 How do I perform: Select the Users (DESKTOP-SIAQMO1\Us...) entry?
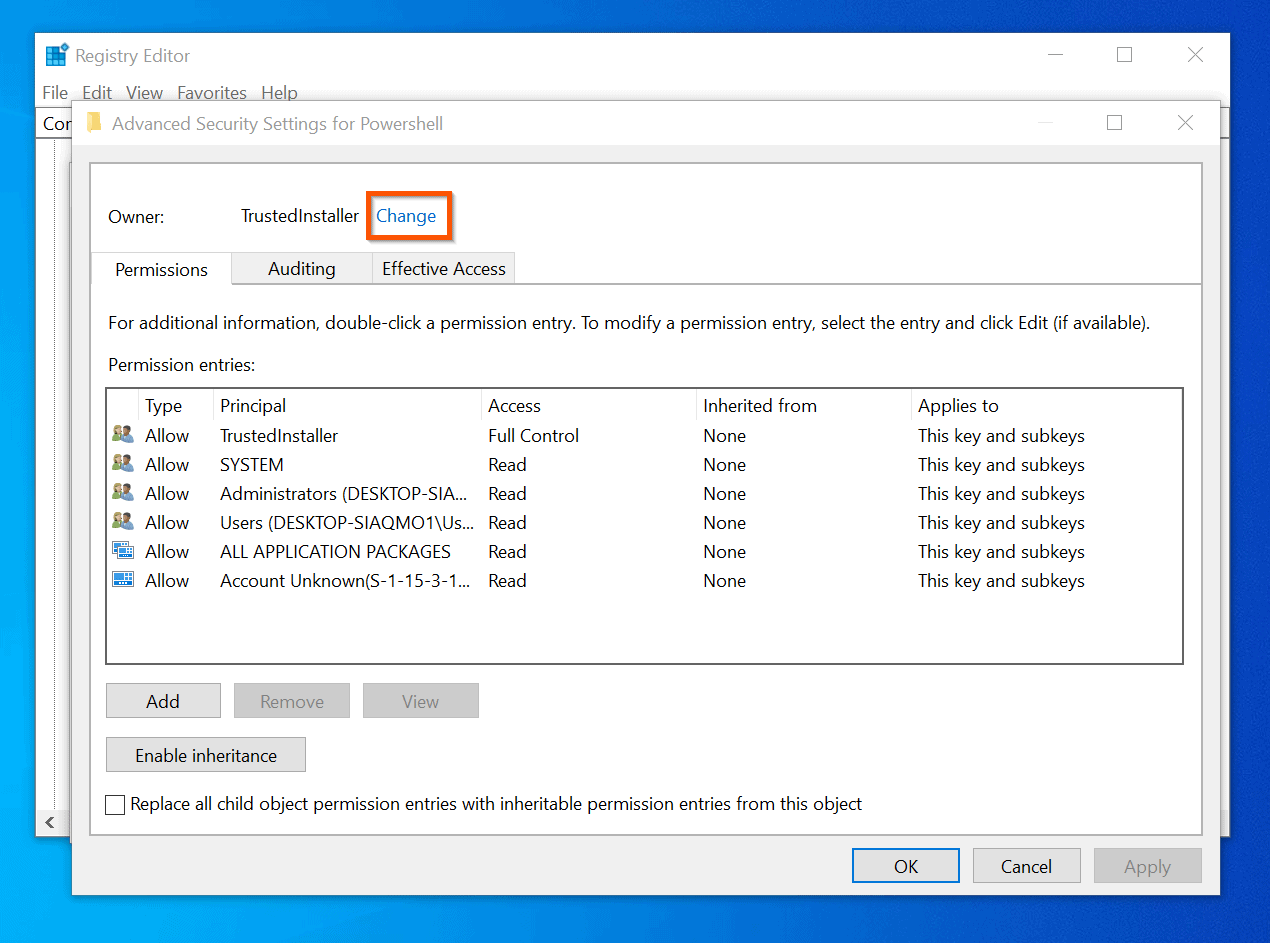644,523
